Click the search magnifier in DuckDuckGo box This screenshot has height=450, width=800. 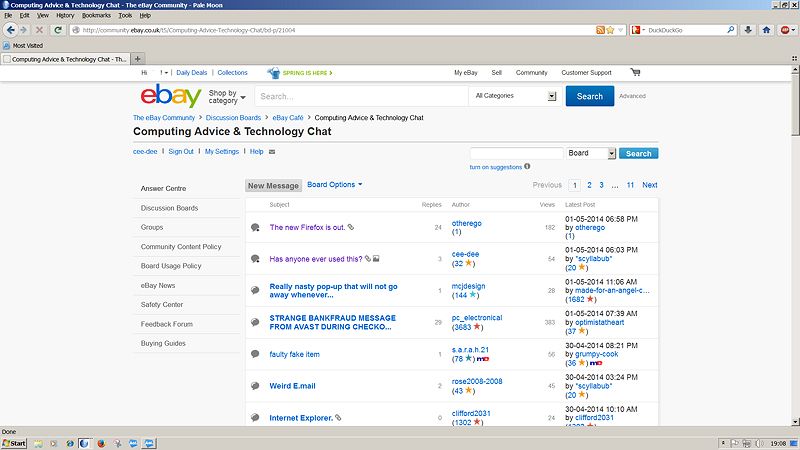pyautogui.click(x=731, y=30)
